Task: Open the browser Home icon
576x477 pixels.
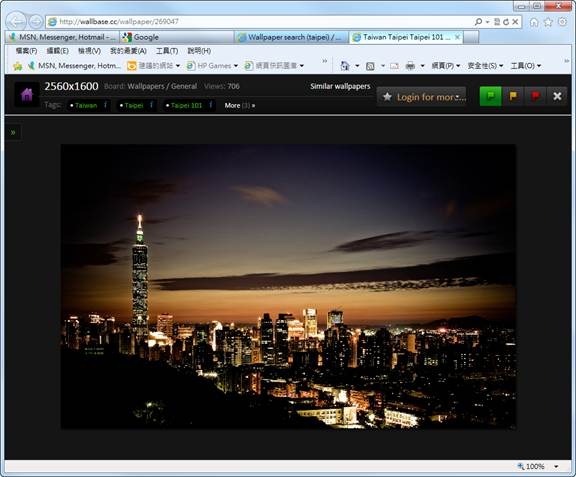Action: tap(534, 22)
